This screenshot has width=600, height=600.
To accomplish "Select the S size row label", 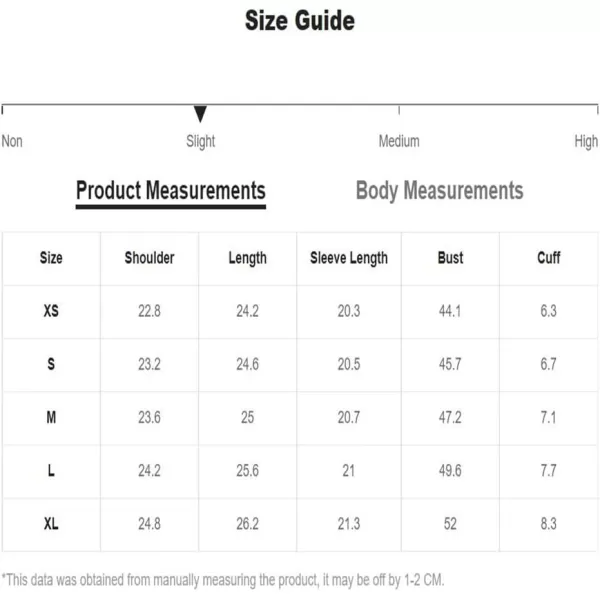I will 51,364.
